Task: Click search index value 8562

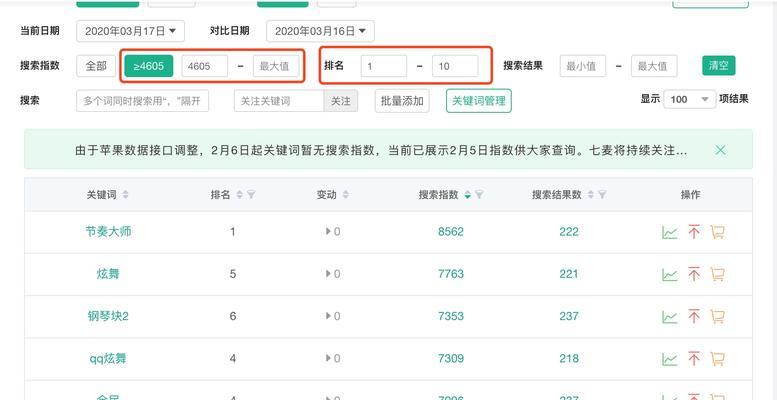Action: [x=451, y=231]
